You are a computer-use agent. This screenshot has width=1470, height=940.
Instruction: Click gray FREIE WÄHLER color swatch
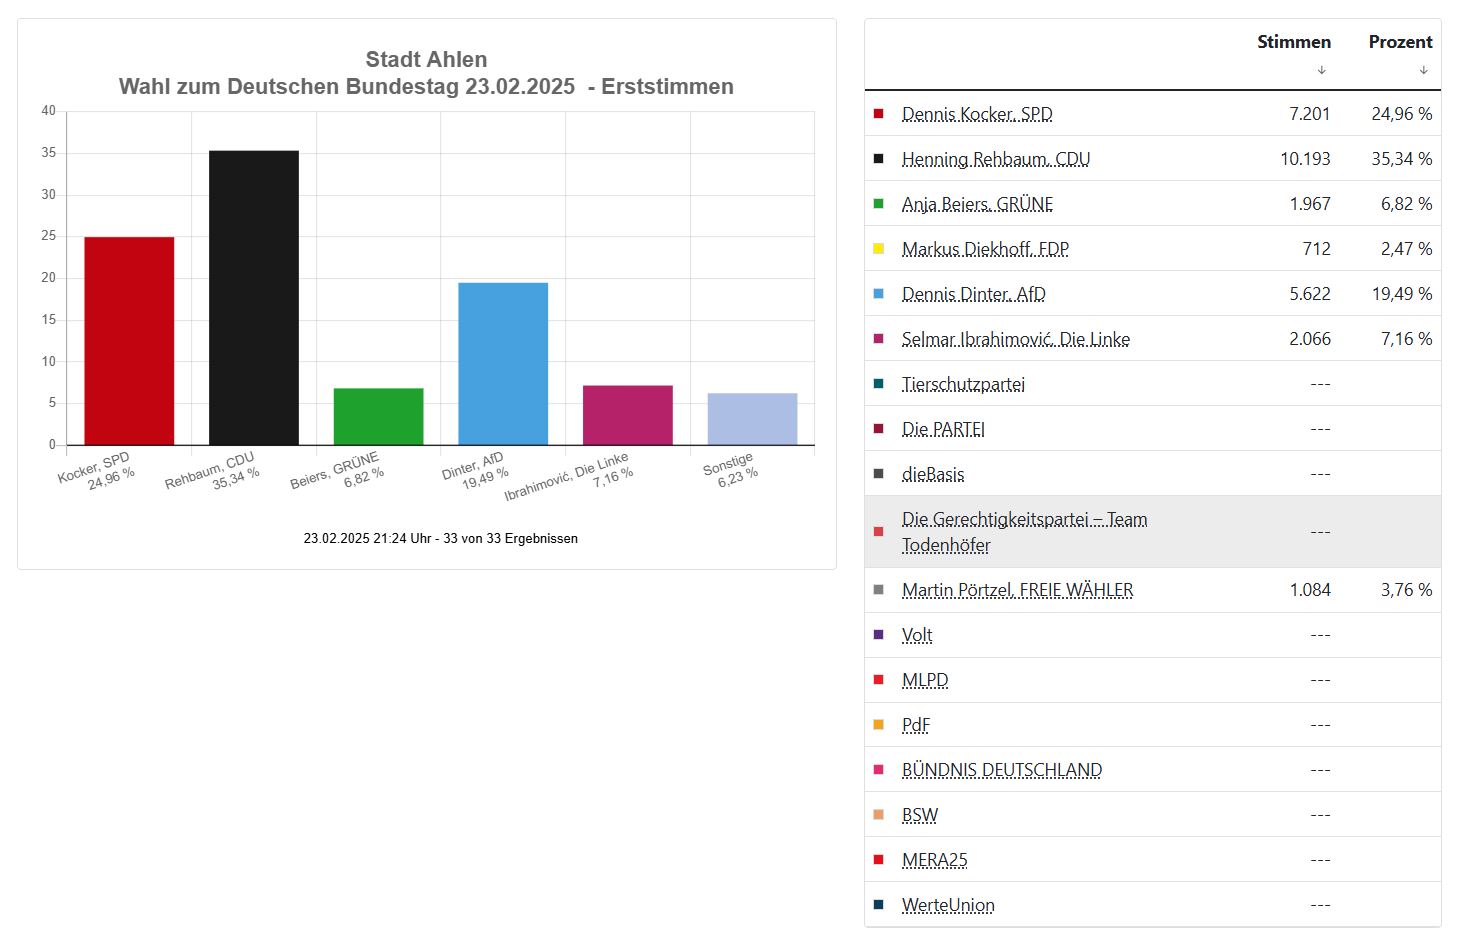coord(879,590)
